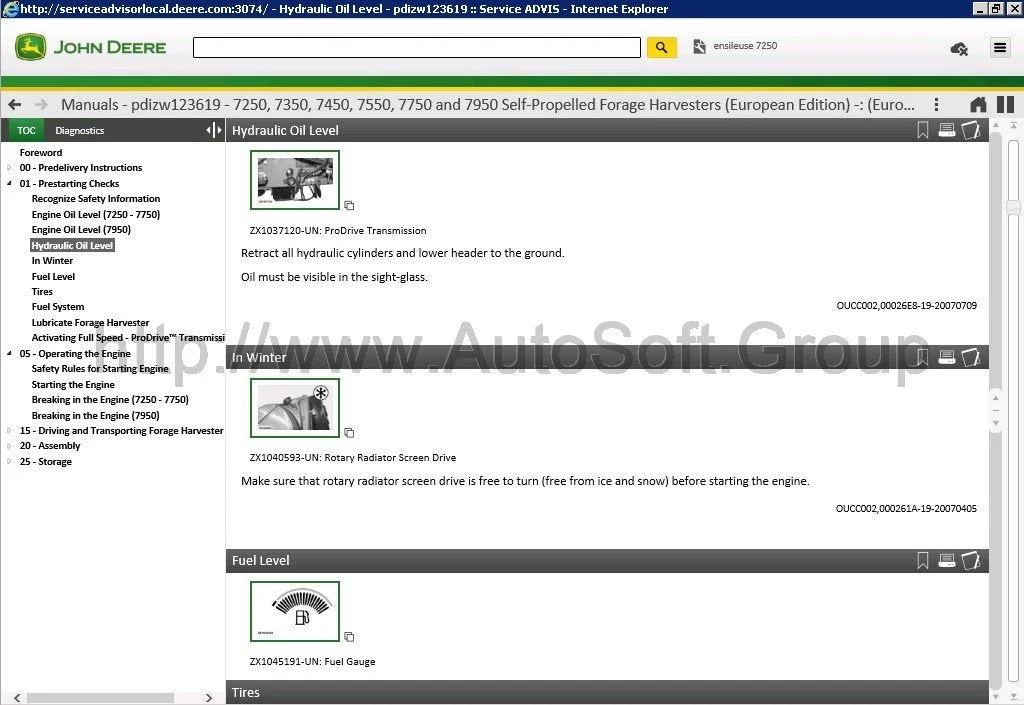
Task: Open the Fuel Gauge thumbnail image
Action: pyautogui.click(x=294, y=610)
